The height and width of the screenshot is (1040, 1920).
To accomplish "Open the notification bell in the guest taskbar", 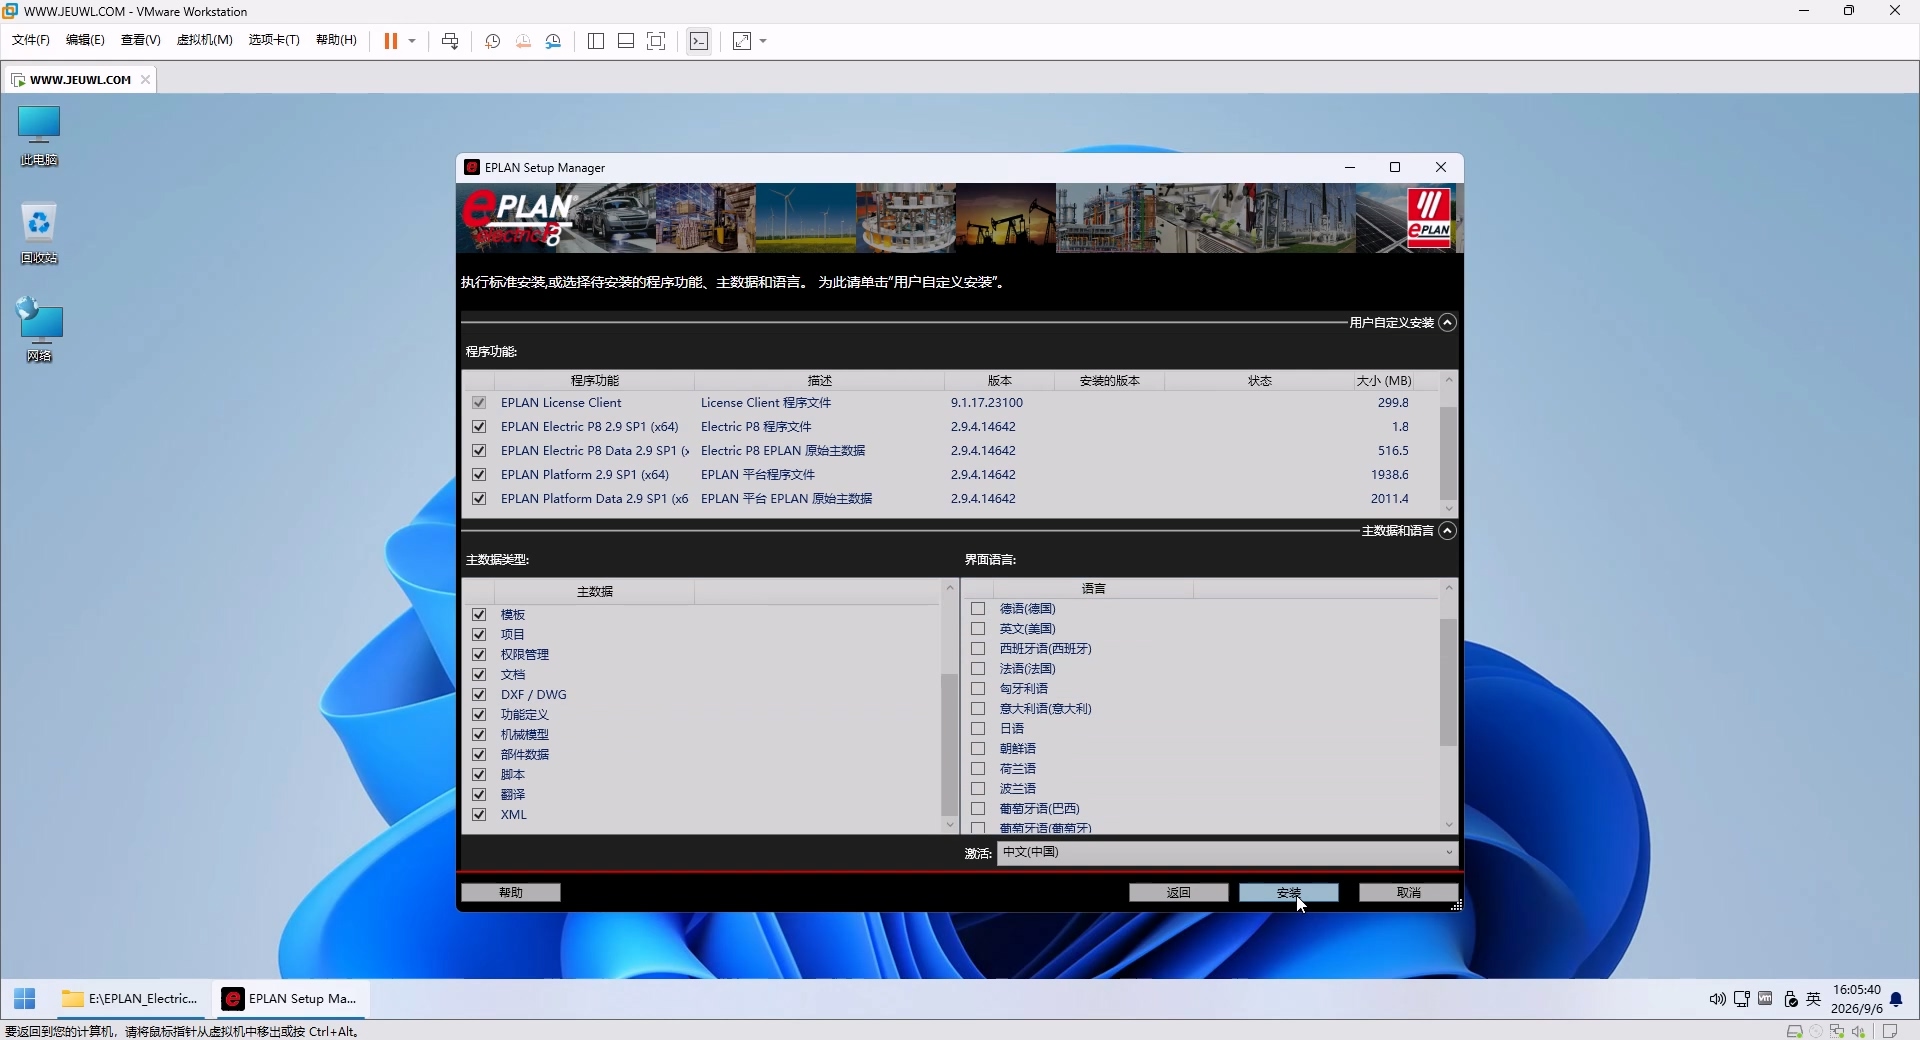I will pos(1896,999).
